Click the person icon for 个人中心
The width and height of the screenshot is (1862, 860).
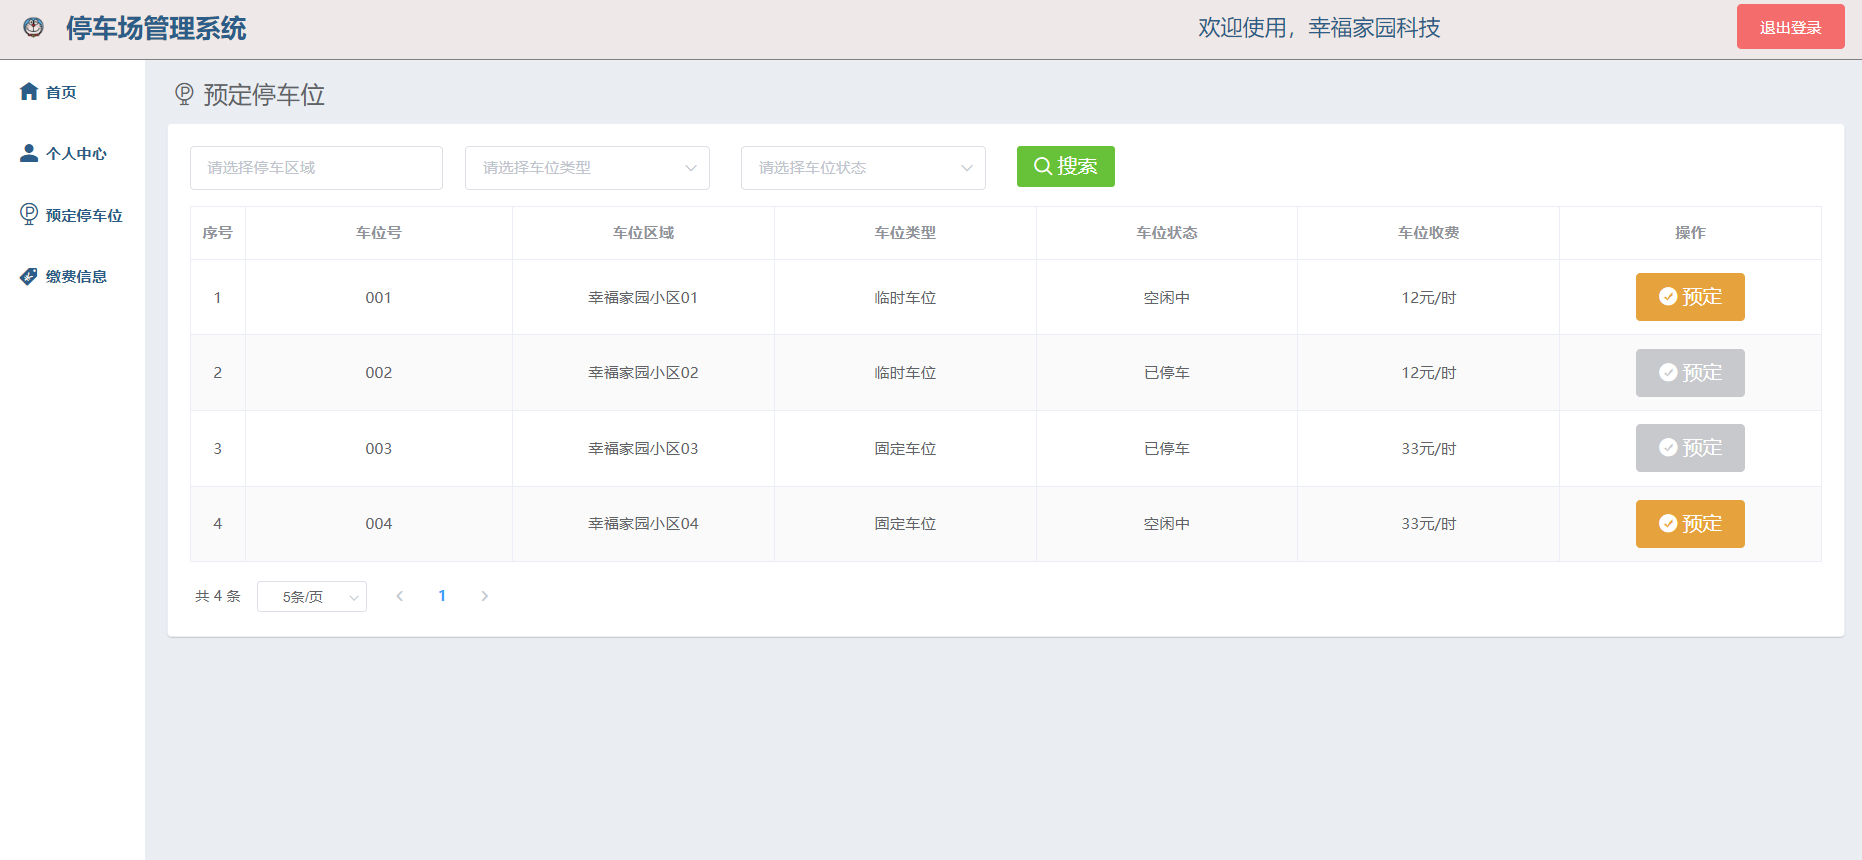pyautogui.click(x=29, y=153)
